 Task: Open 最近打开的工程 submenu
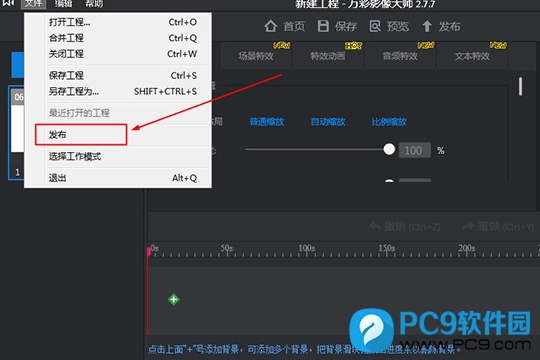(123, 113)
